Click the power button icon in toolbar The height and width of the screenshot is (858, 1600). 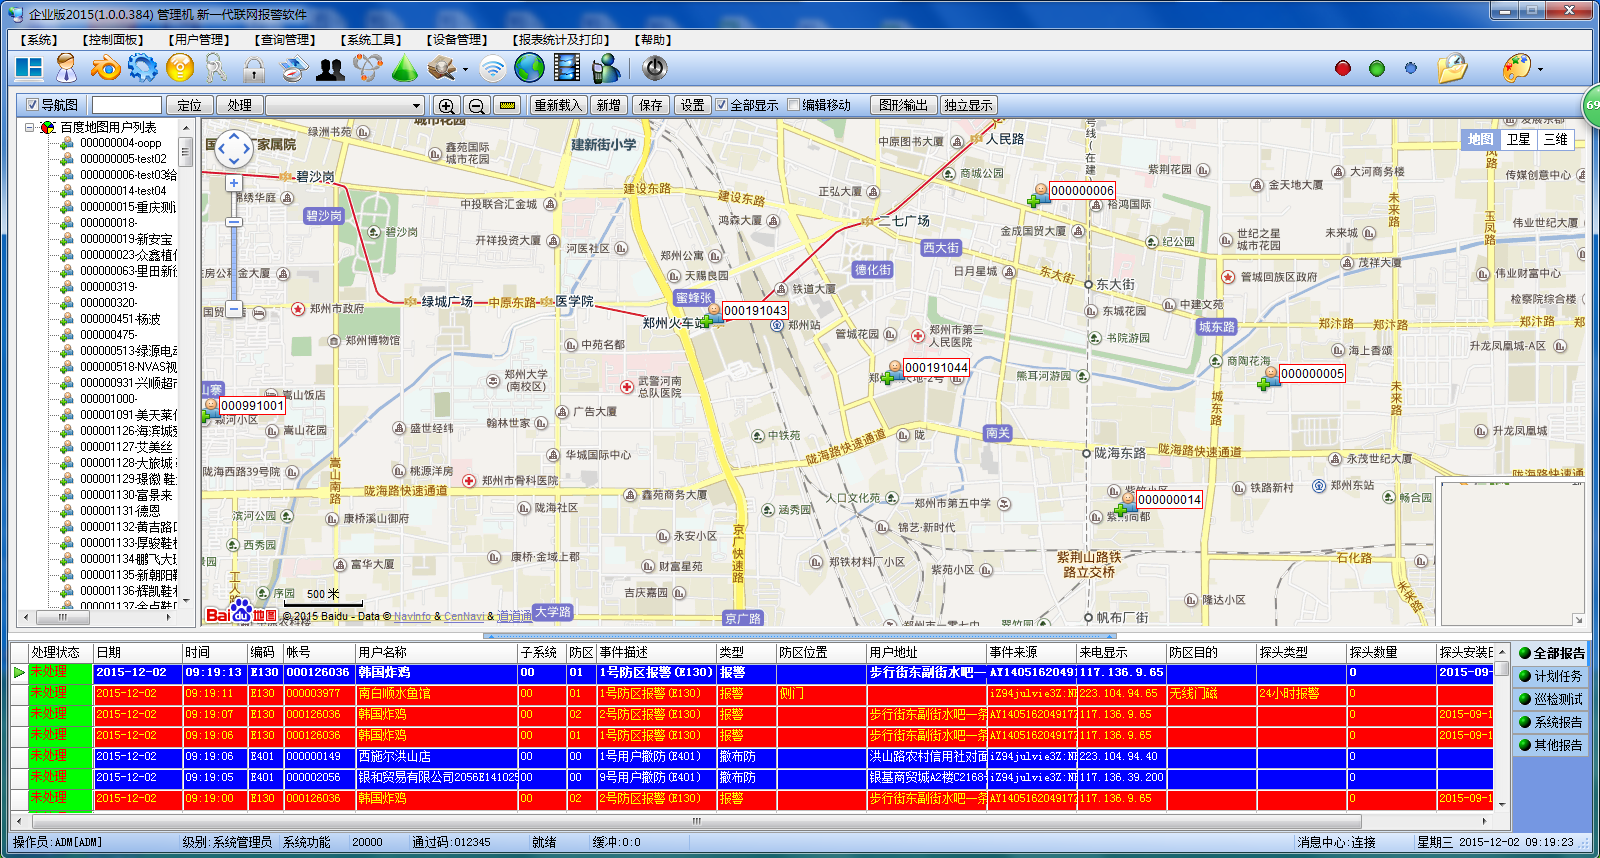[x=654, y=68]
